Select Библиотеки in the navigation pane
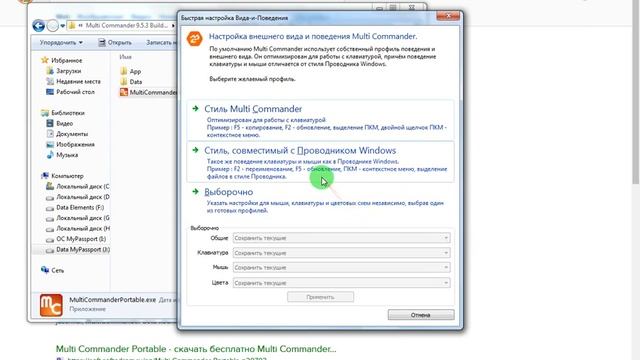Viewport: 640px width, 360px height. click(68, 113)
